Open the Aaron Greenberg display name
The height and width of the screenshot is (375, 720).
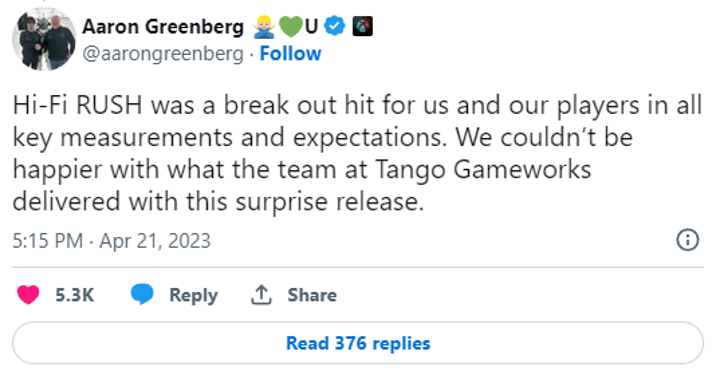pyautogui.click(x=163, y=27)
